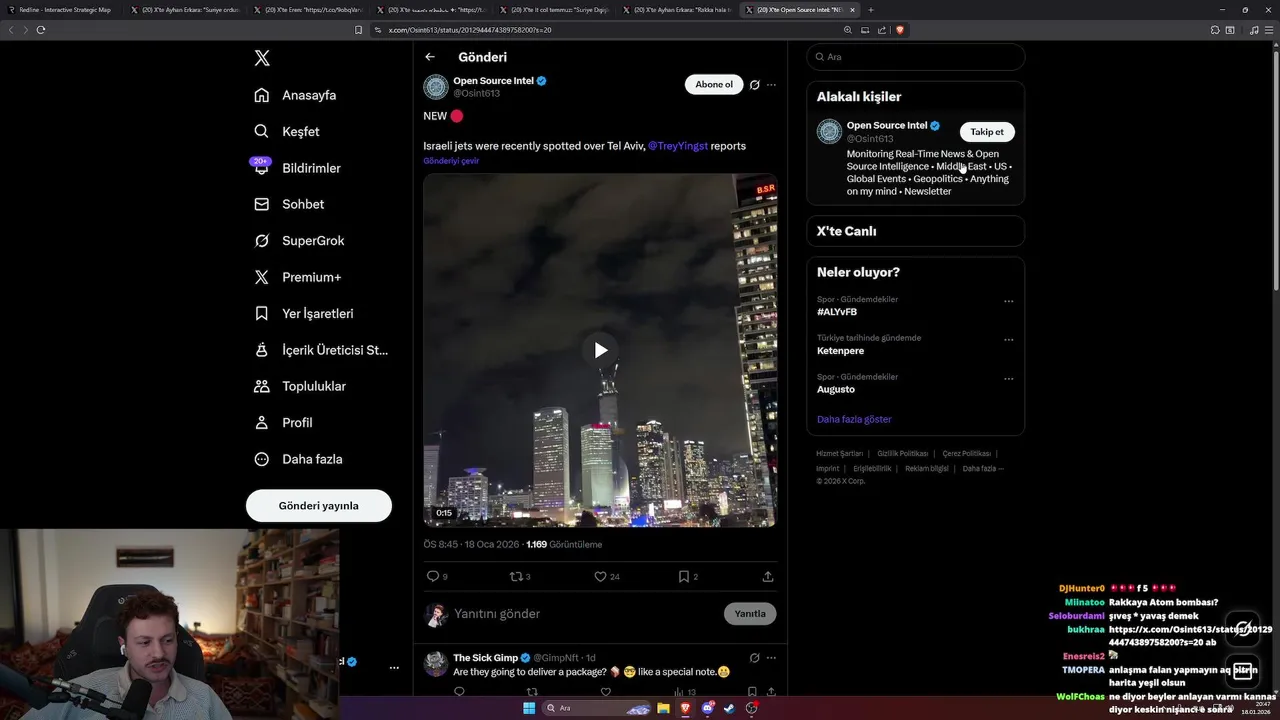Open more options for #ALYvFB trend
Viewport: 1280px width, 720px height.
click(1009, 301)
